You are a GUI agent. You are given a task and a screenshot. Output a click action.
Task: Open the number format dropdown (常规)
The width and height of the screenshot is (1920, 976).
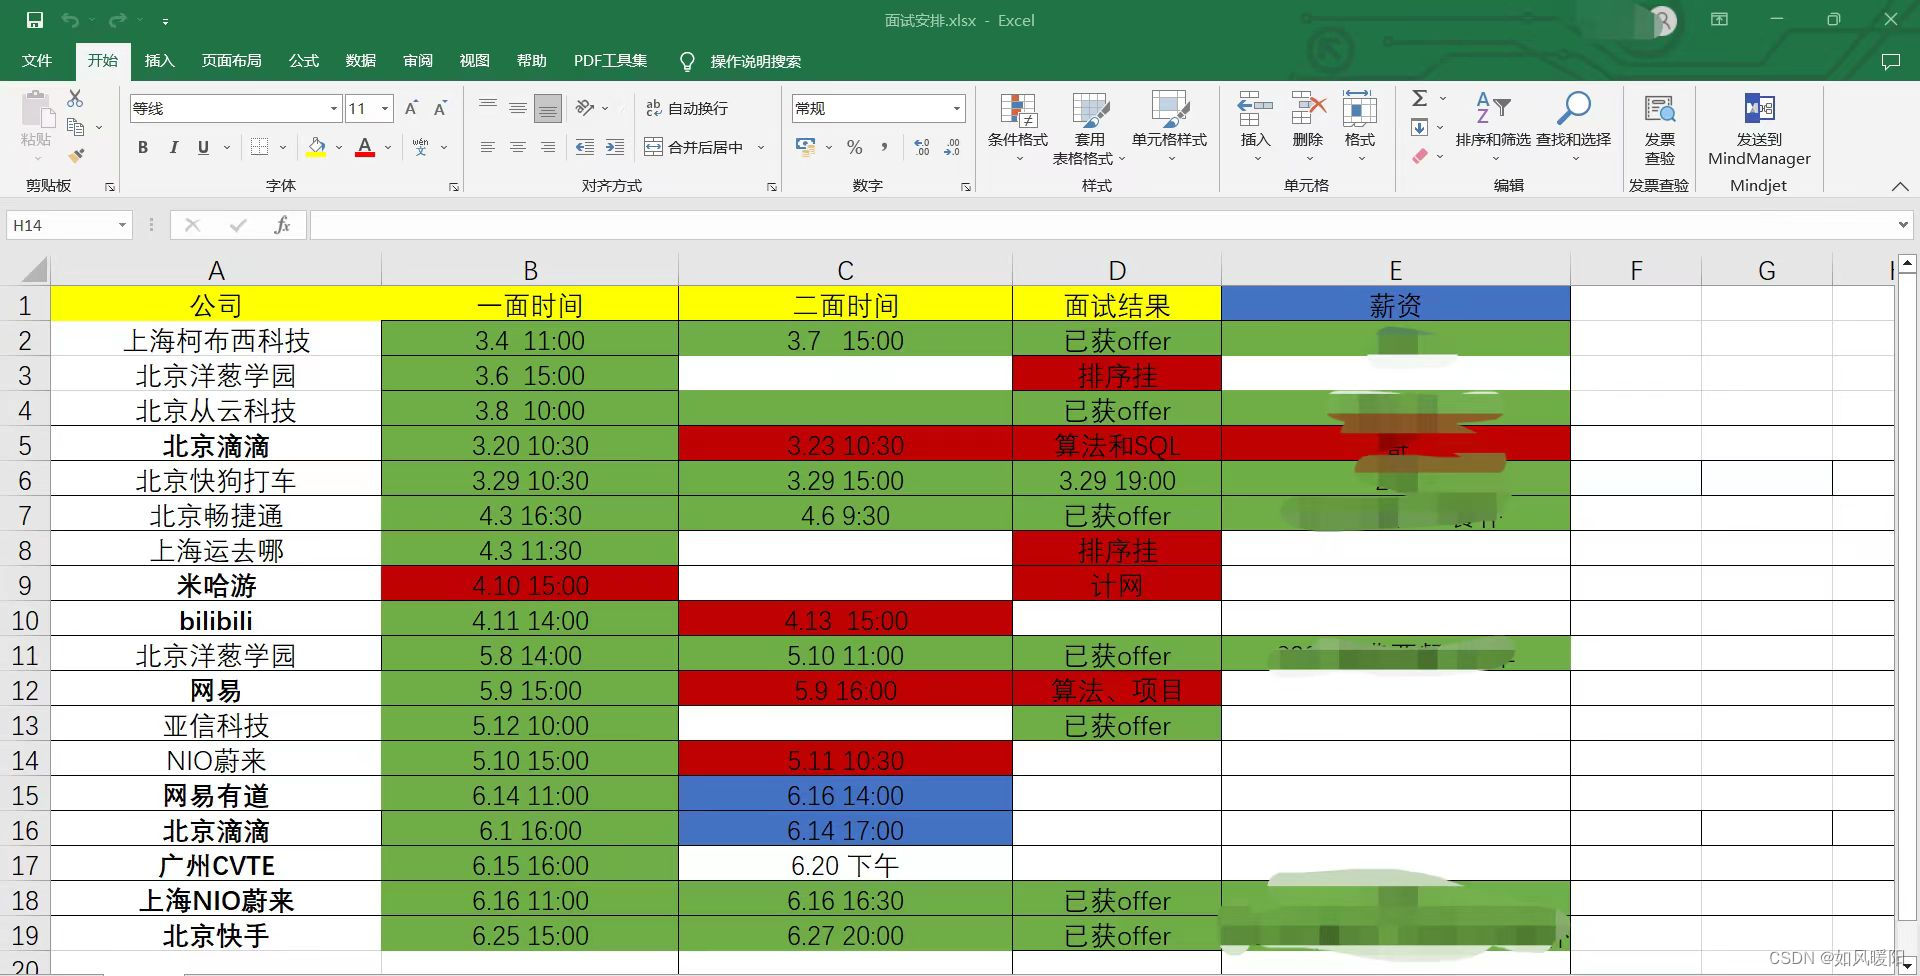pyautogui.click(x=956, y=108)
